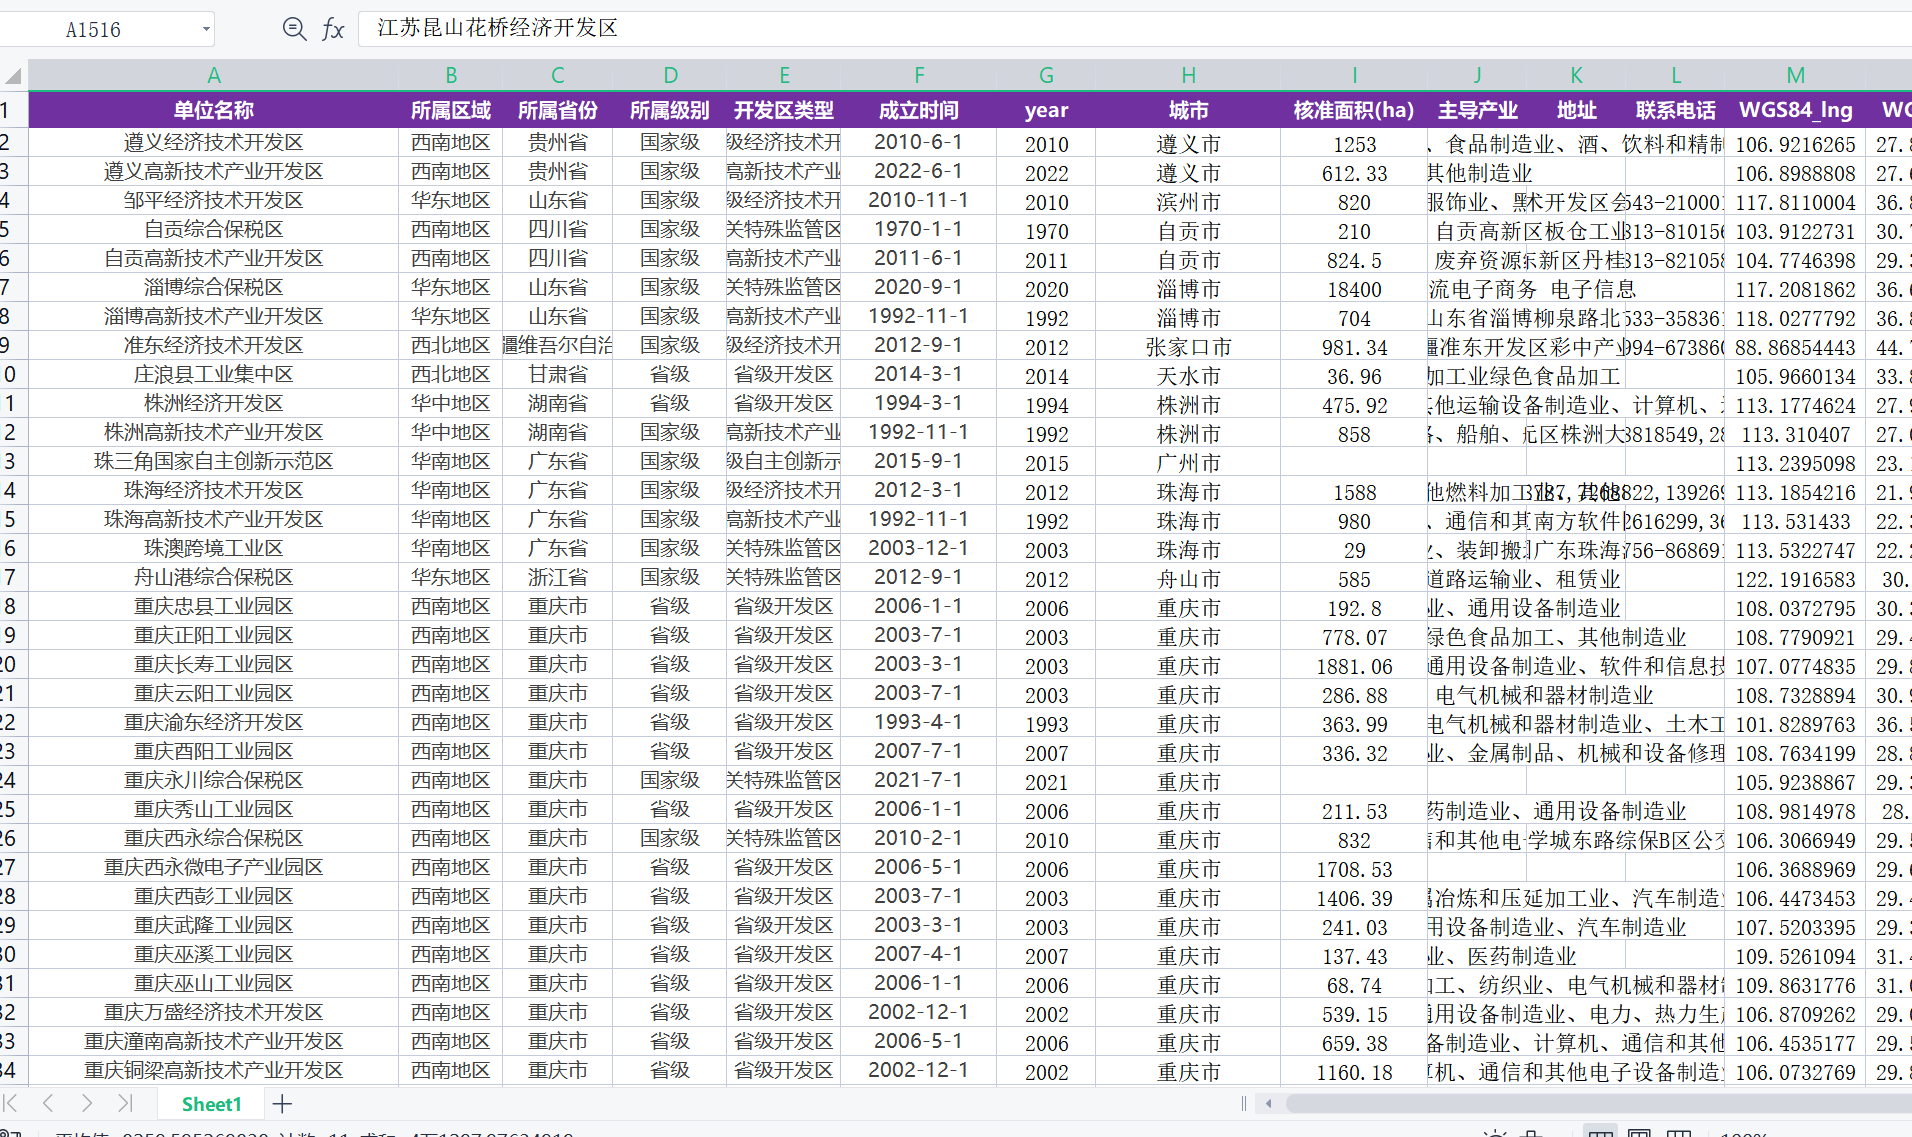Image resolution: width=1912 pixels, height=1137 pixels.
Task: Expand the Name Box dropdown arrow
Action: click(x=206, y=29)
